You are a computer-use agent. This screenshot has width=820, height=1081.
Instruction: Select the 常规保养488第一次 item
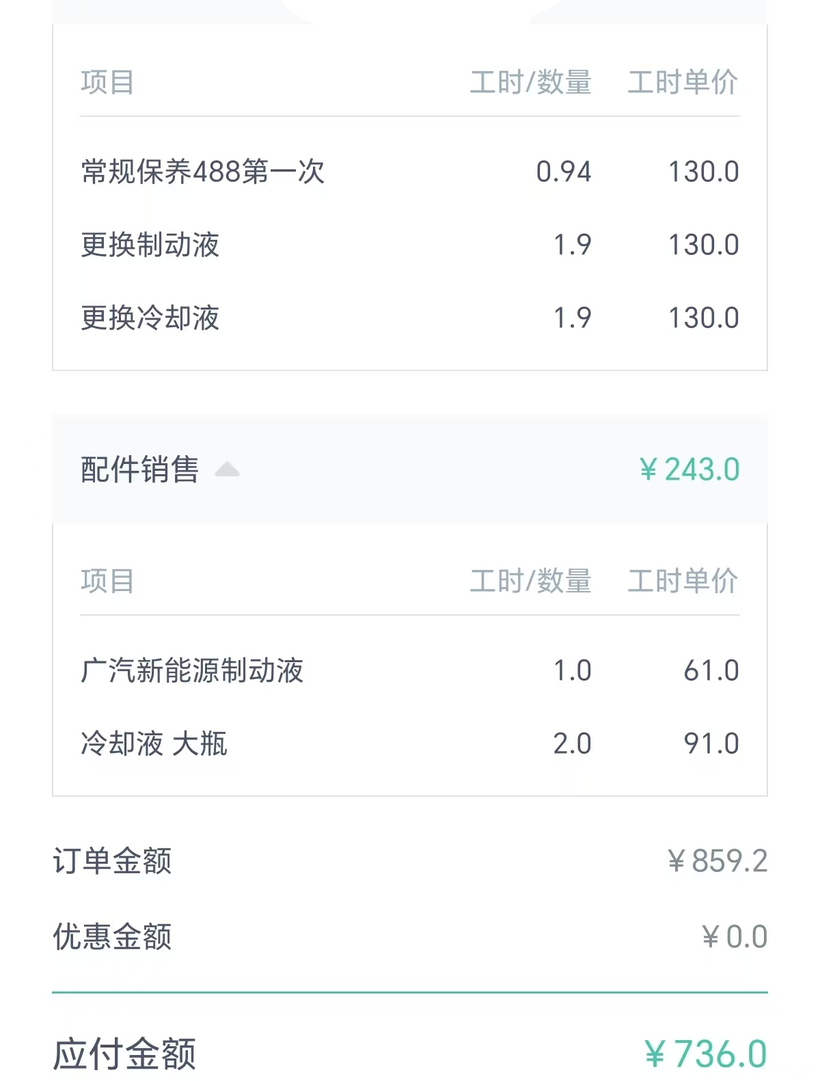click(x=203, y=172)
